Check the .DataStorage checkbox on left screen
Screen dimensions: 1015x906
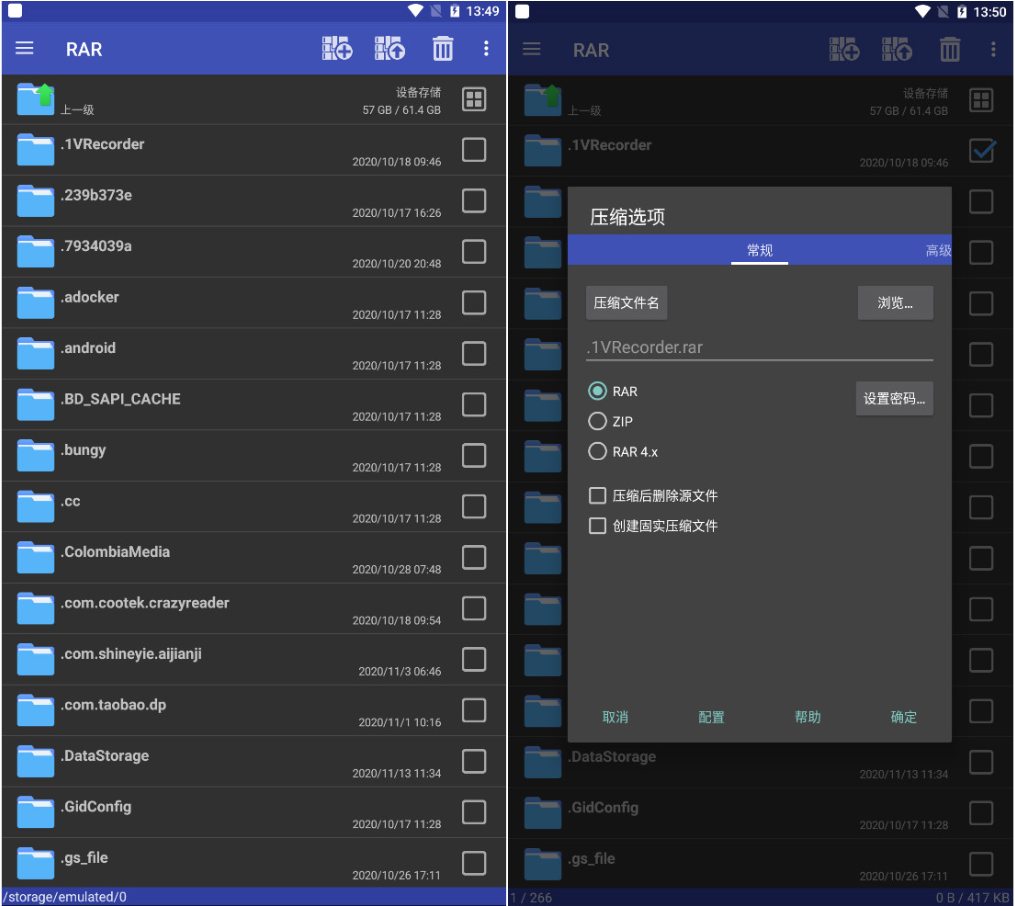[x=474, y=761]
